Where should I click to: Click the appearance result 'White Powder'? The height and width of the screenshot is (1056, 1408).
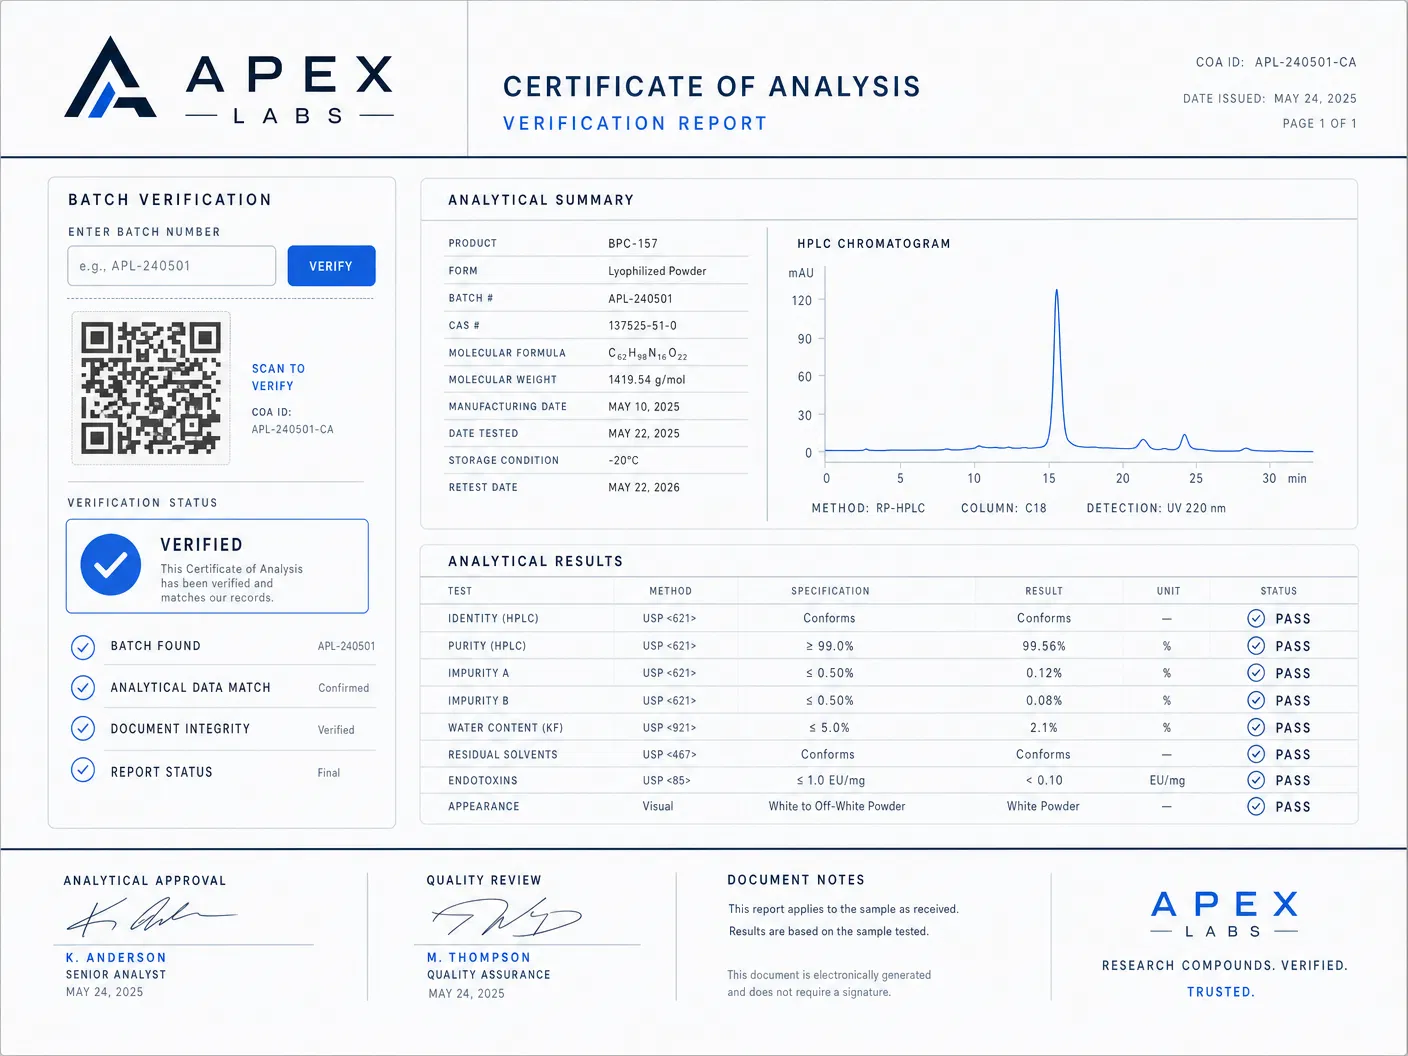pos(1043,806)
